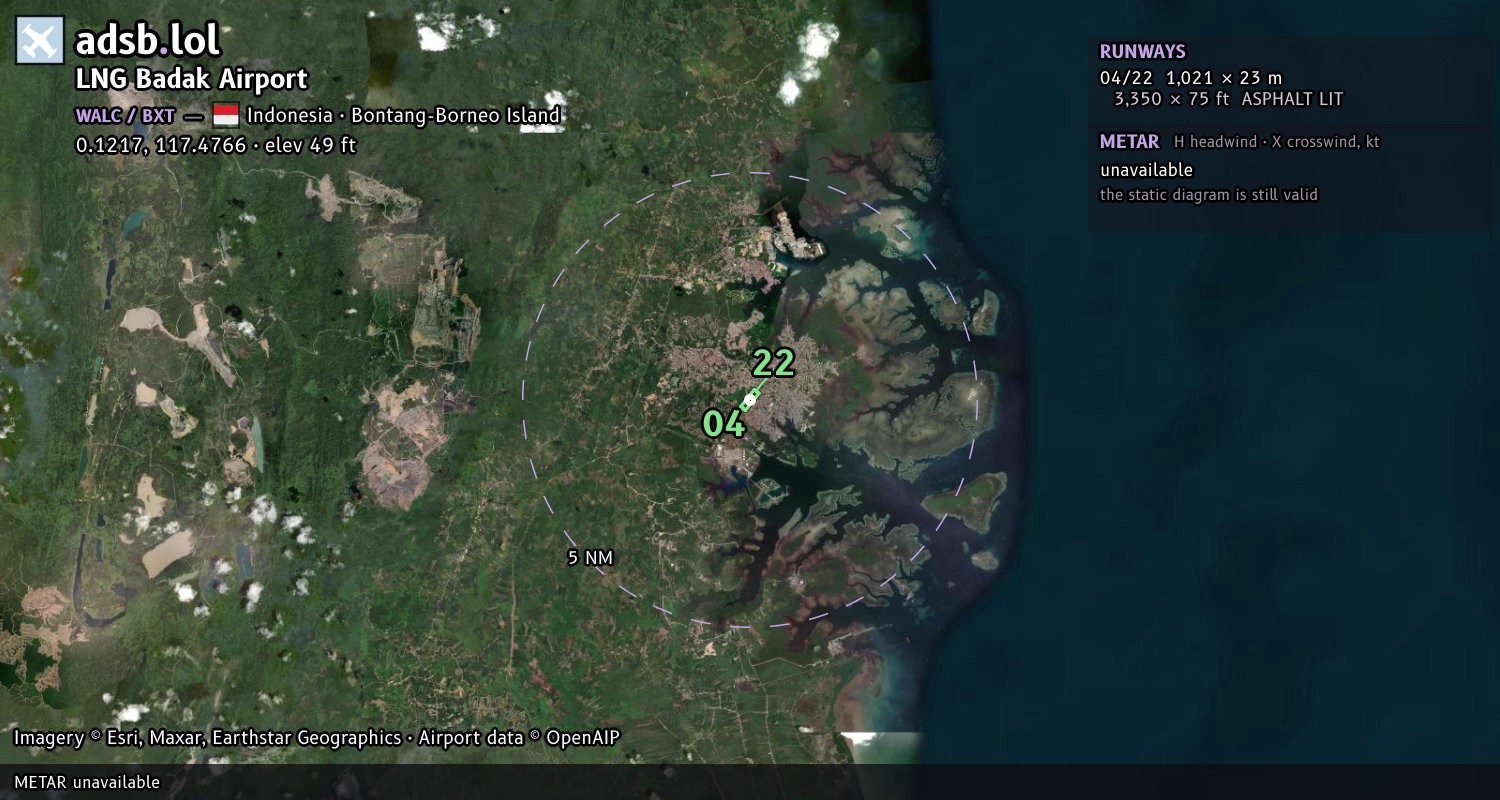Click the runway 22 end label

773,363
